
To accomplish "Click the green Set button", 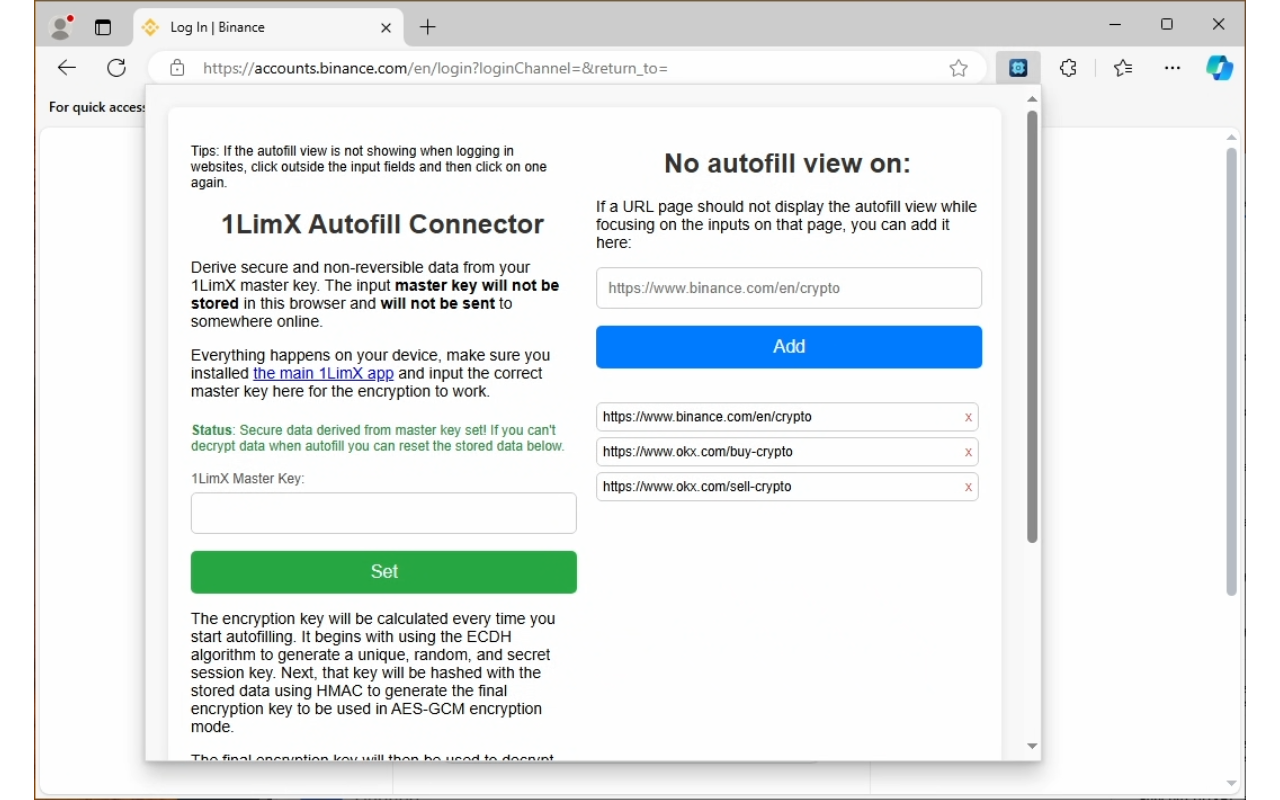I will (384, 572).
